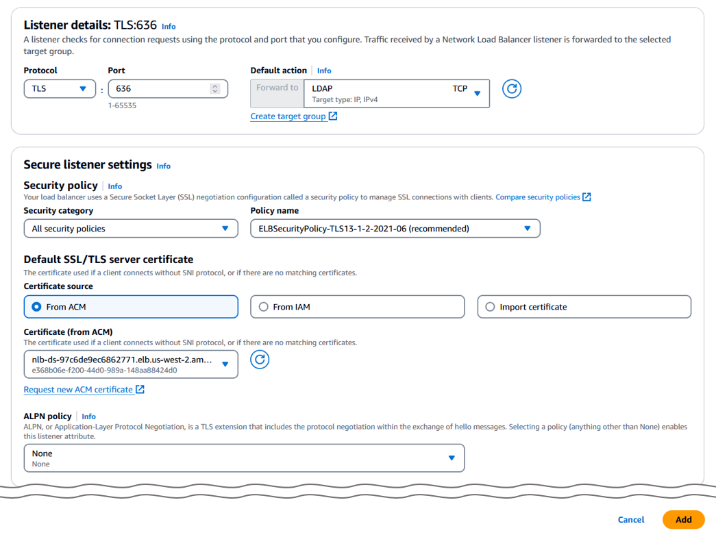Open Info link next to Listener details
716x537 pixels.
(x=168, y=26)
